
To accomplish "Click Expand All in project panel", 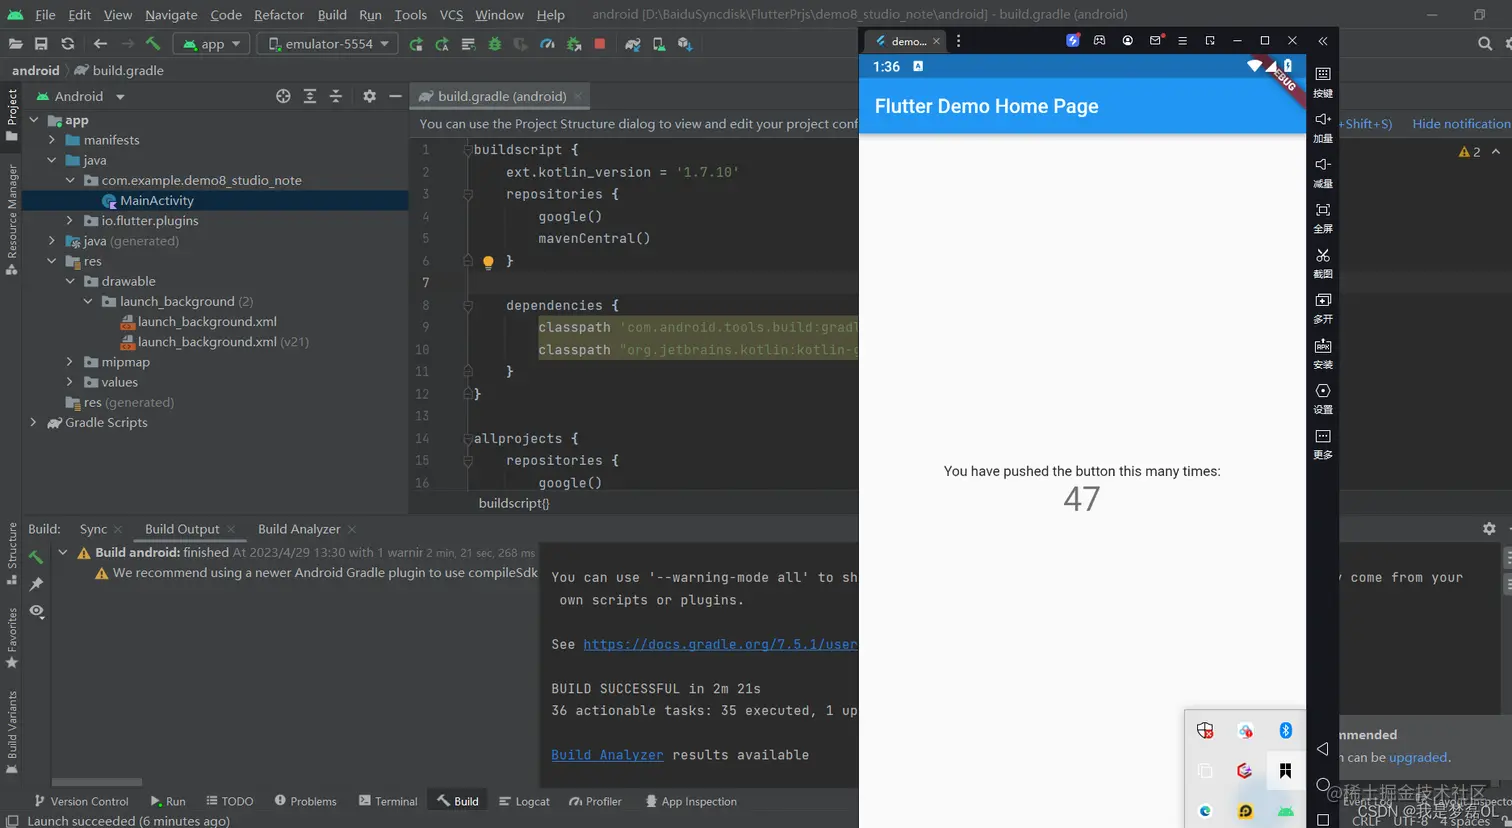I will point(310,96).
